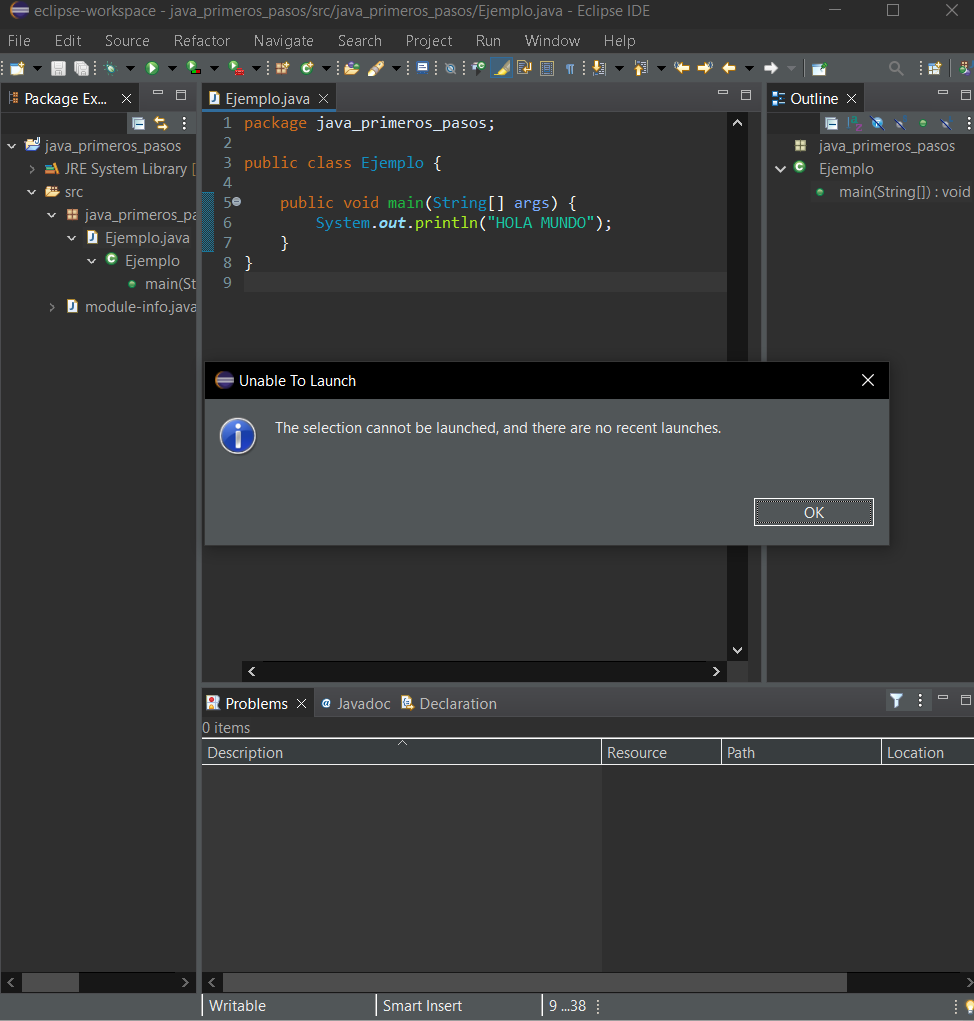This screenshot has width=974, height=1021.
Task: Toggle alphabetical Sort in Outline view
Action: click(x=854, y=123)
